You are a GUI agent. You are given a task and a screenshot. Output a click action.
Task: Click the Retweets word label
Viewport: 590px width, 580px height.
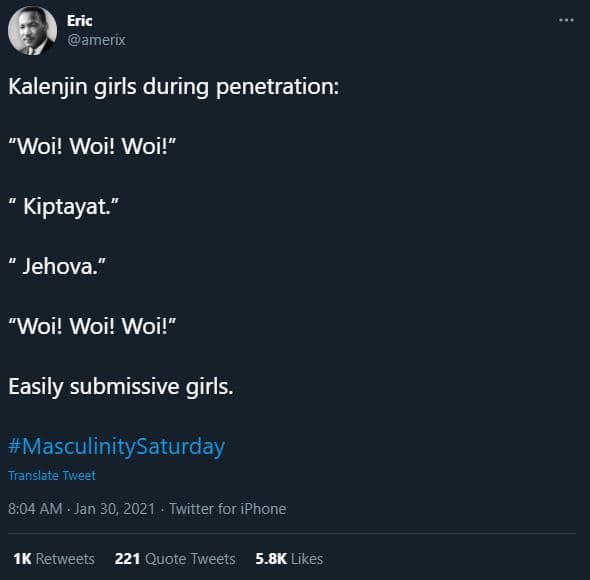coord(65,559)
